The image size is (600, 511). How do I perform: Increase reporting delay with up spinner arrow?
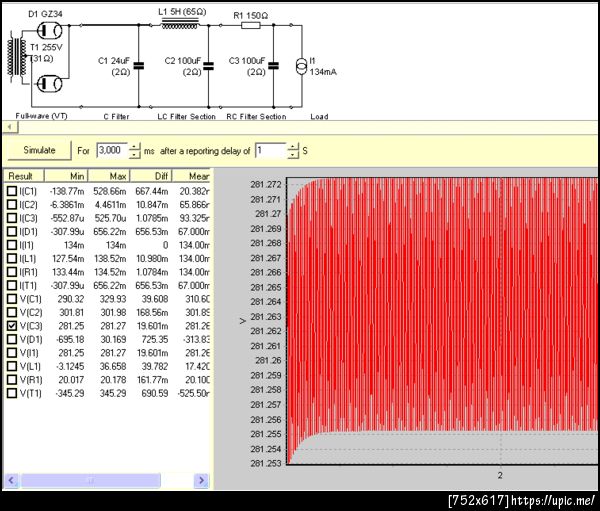(x=293, y=147)
